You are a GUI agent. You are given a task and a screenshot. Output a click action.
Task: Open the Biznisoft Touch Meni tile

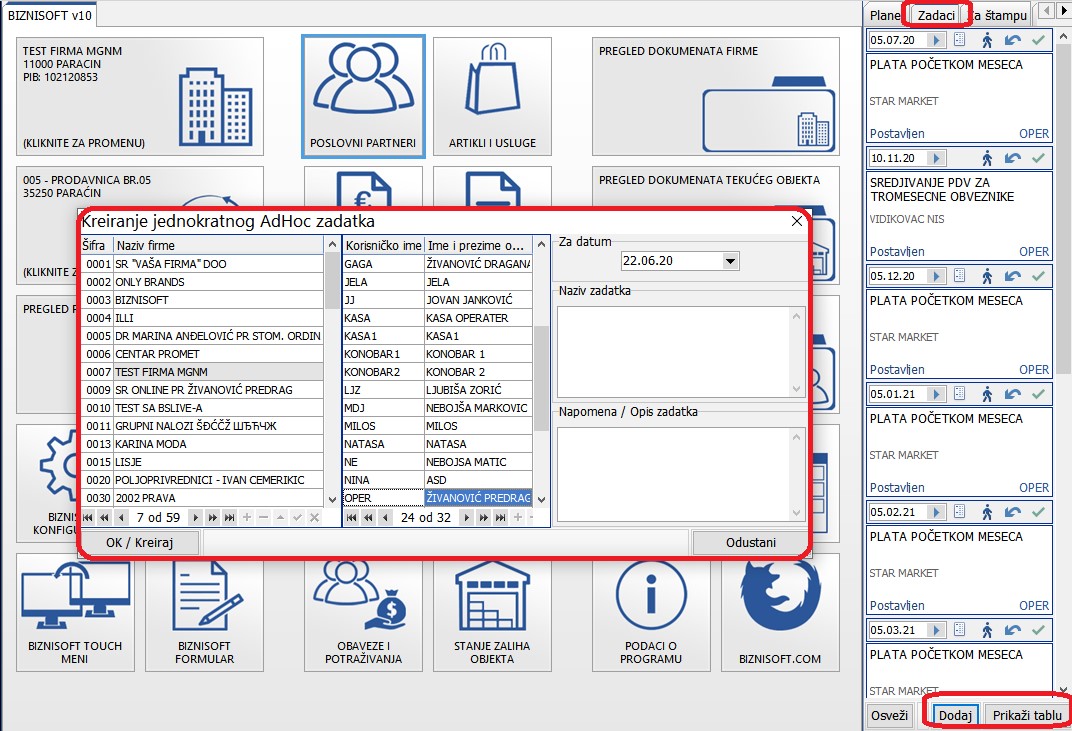tap(75, 612)
